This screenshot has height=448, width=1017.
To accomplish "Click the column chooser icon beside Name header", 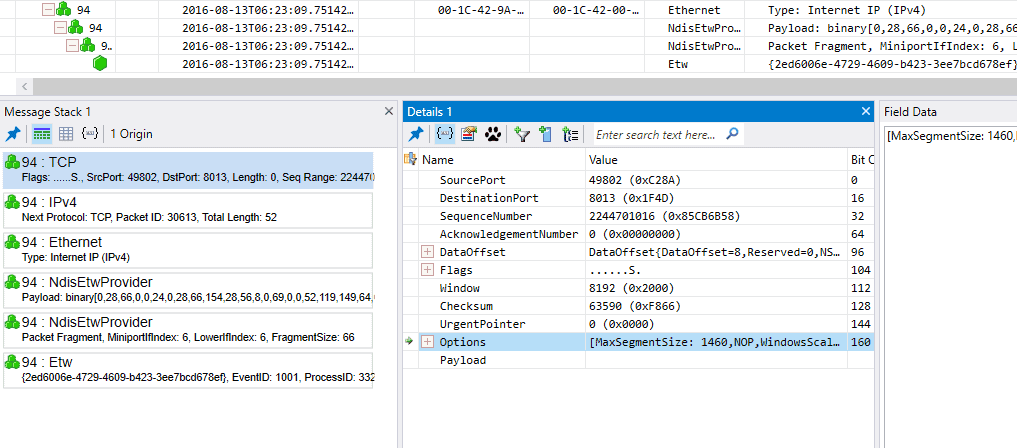I will (x=410, y=159).
